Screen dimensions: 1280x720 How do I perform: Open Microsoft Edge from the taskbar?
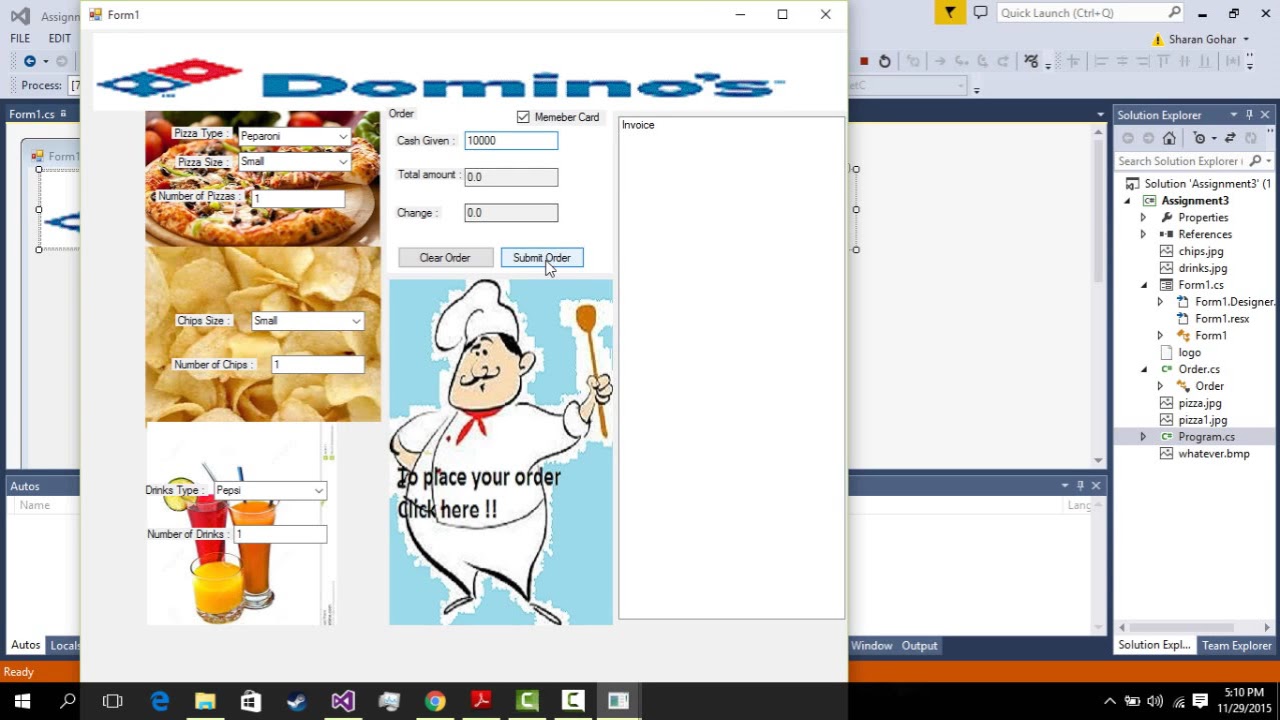pos(160,701)
